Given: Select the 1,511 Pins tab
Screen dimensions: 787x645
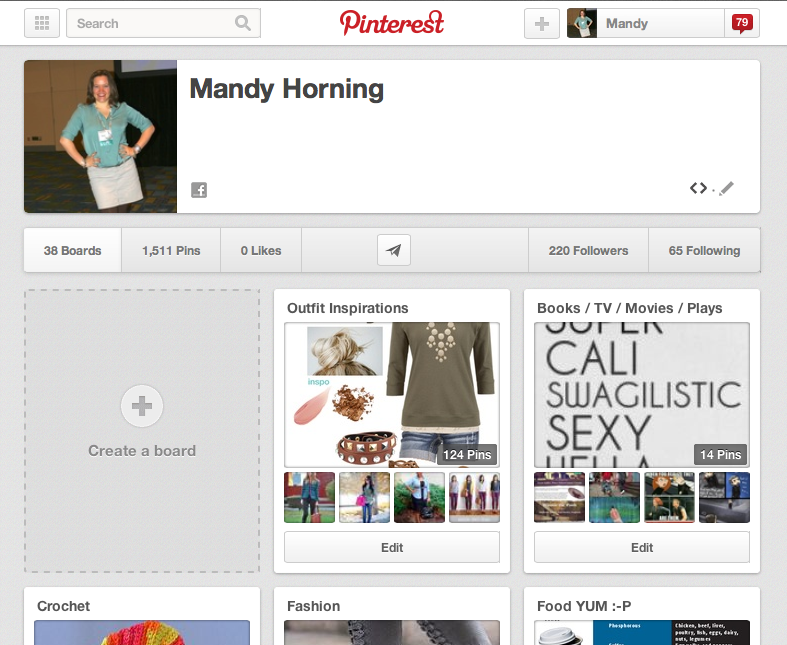Looking at the screenshot, I should [171, 250].
